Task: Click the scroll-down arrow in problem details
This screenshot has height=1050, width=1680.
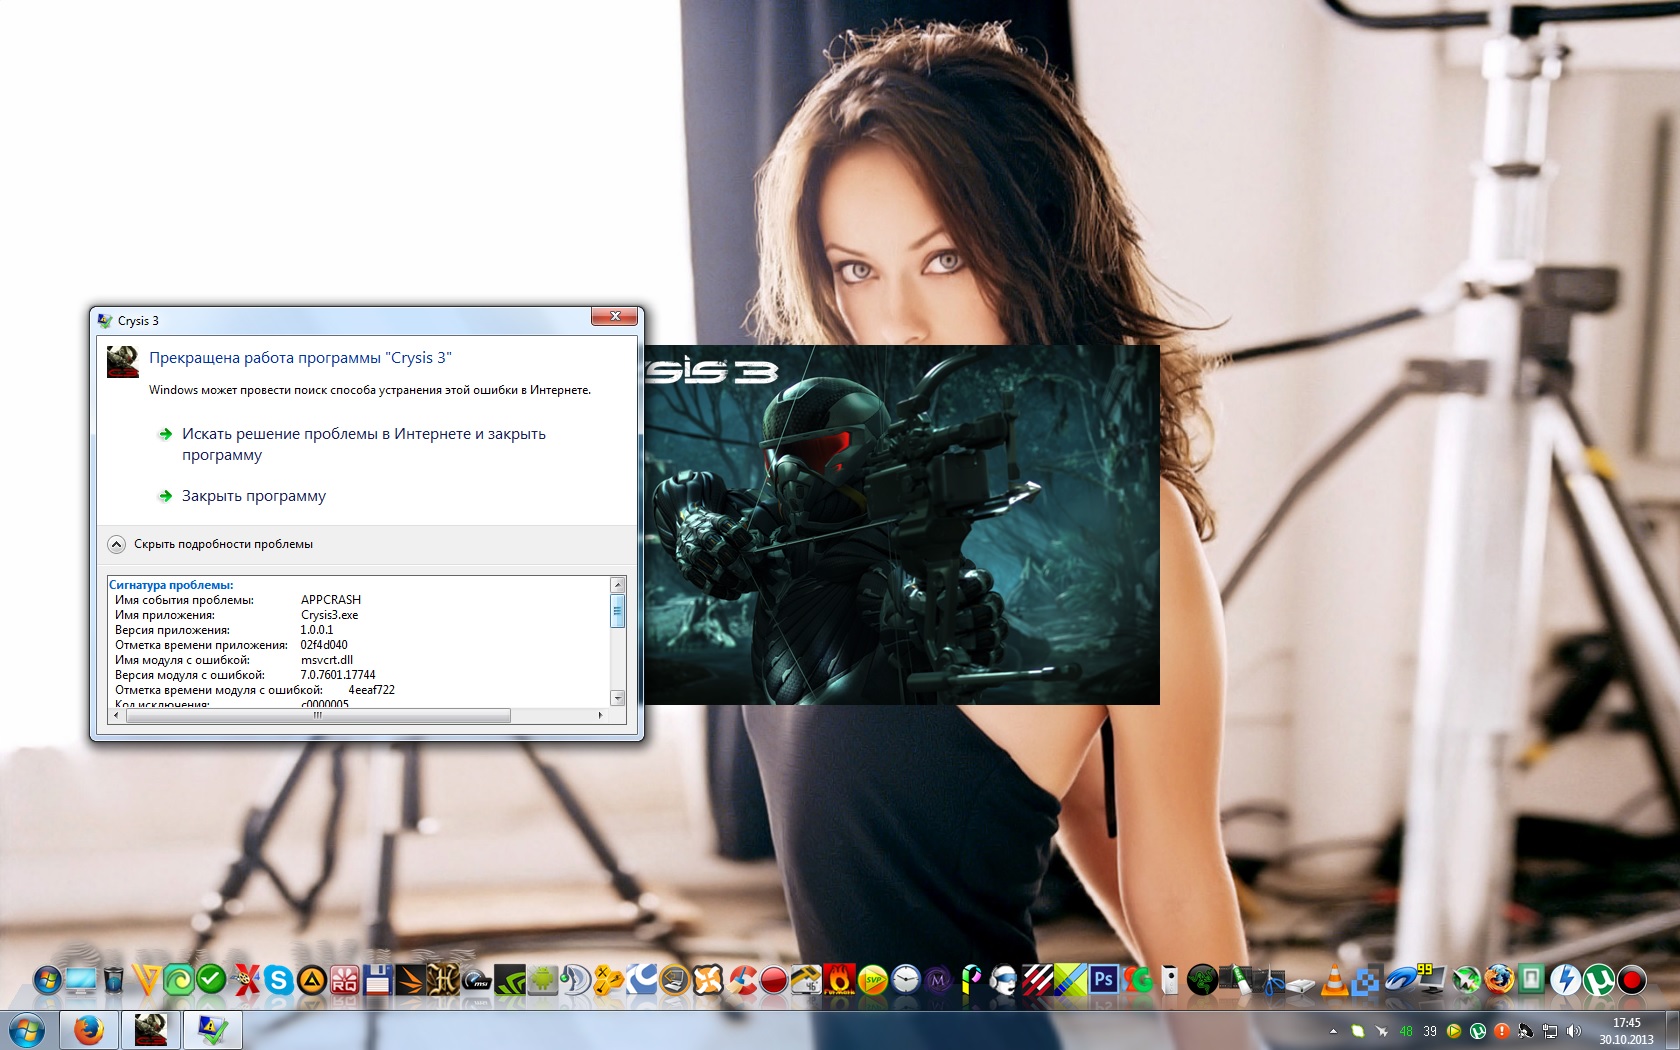Action: pos(617,698)
